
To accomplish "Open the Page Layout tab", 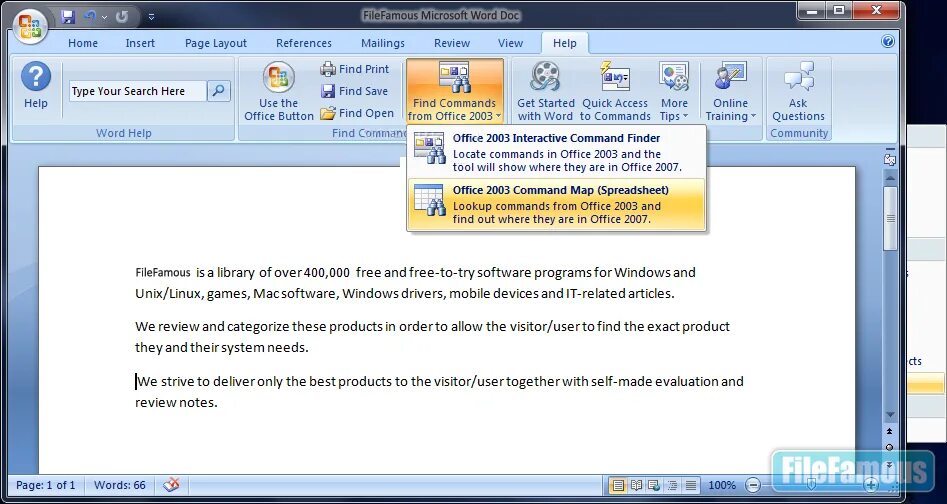I will click(216, 43).
